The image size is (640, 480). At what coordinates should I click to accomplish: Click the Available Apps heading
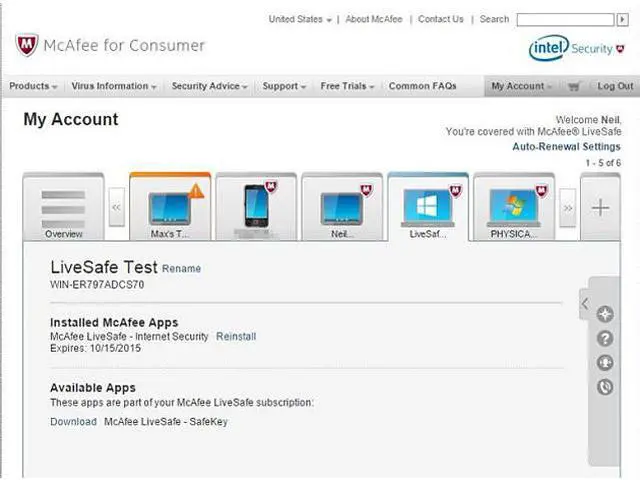93,388
